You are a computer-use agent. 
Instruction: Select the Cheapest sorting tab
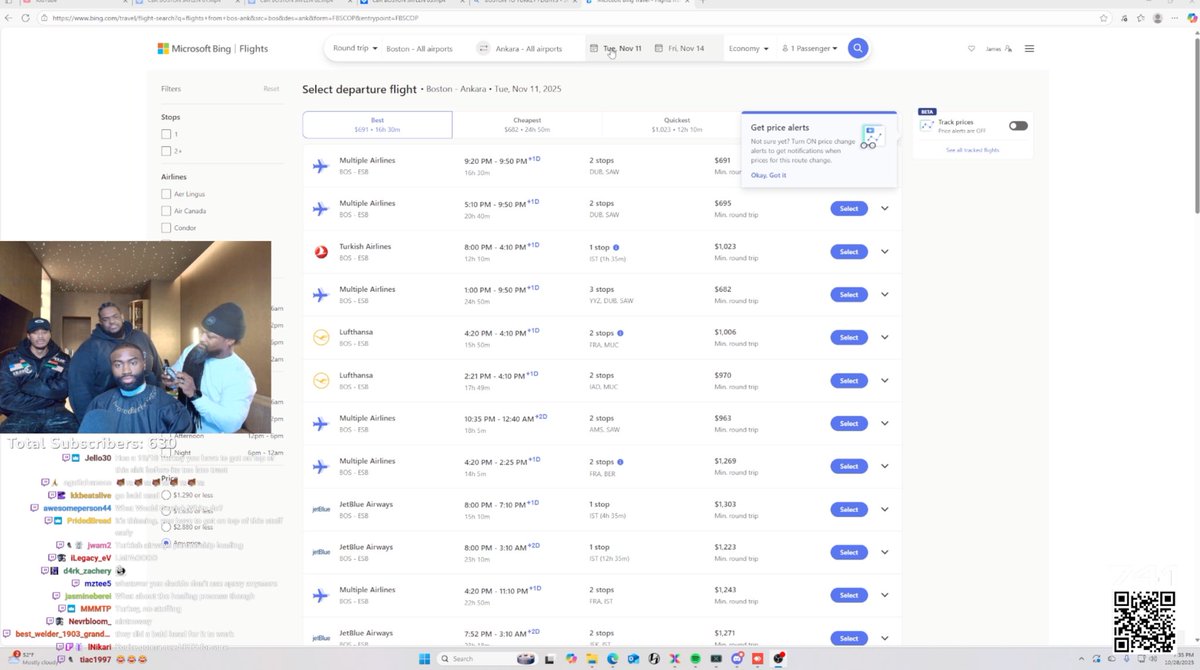tap(527, 125)
